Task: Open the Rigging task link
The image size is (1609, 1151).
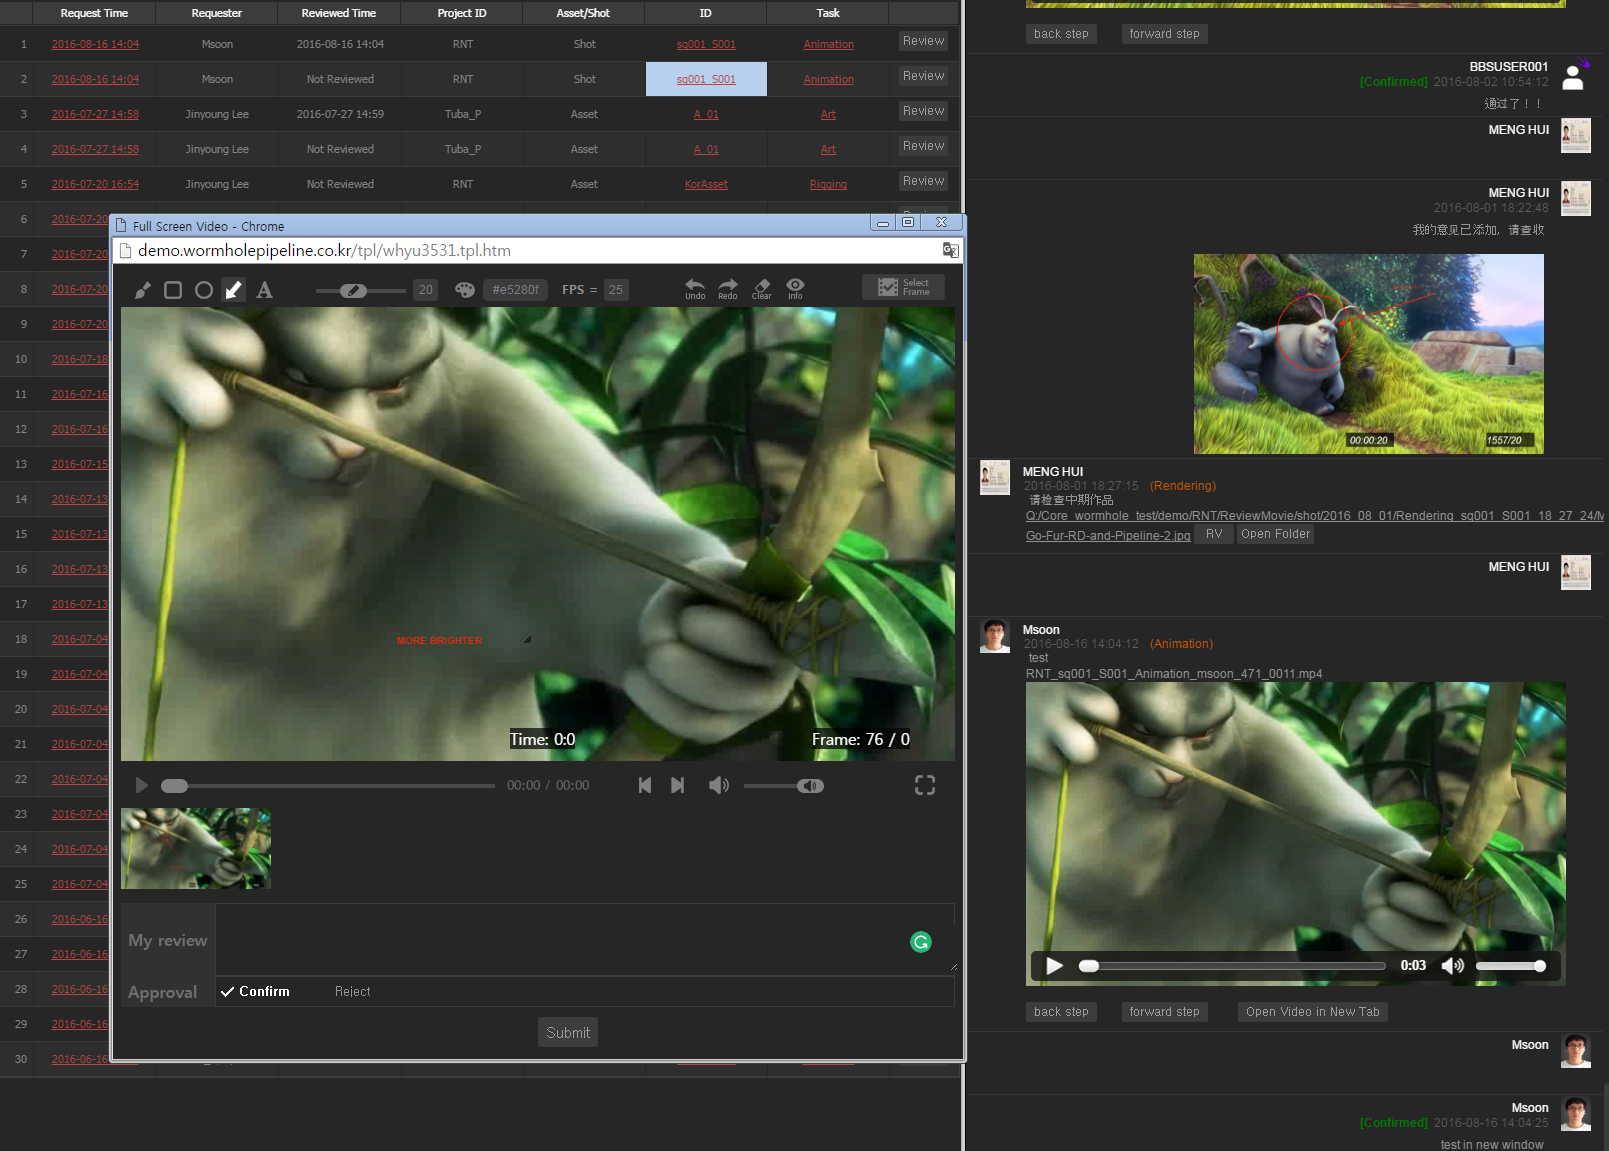Action: pos(828,184)
